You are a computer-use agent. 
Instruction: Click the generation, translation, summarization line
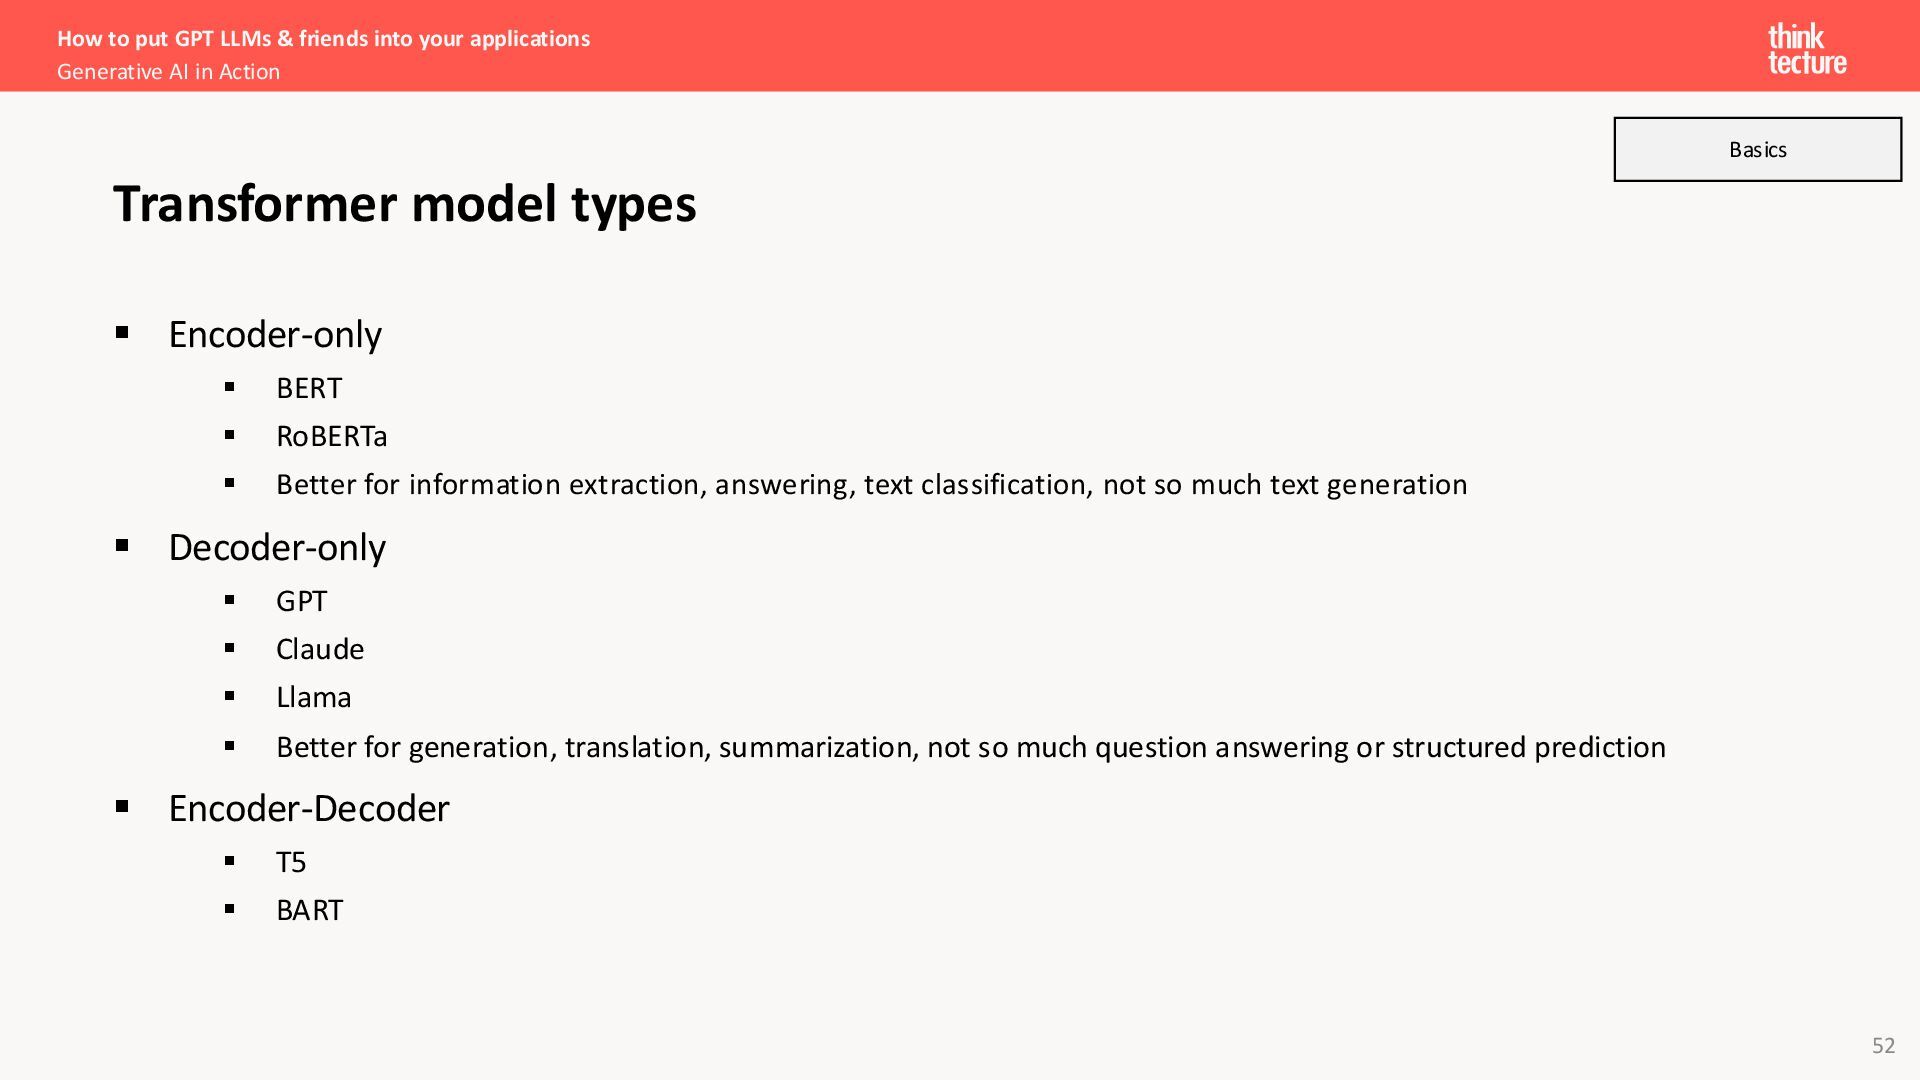(x=971, y=748)
